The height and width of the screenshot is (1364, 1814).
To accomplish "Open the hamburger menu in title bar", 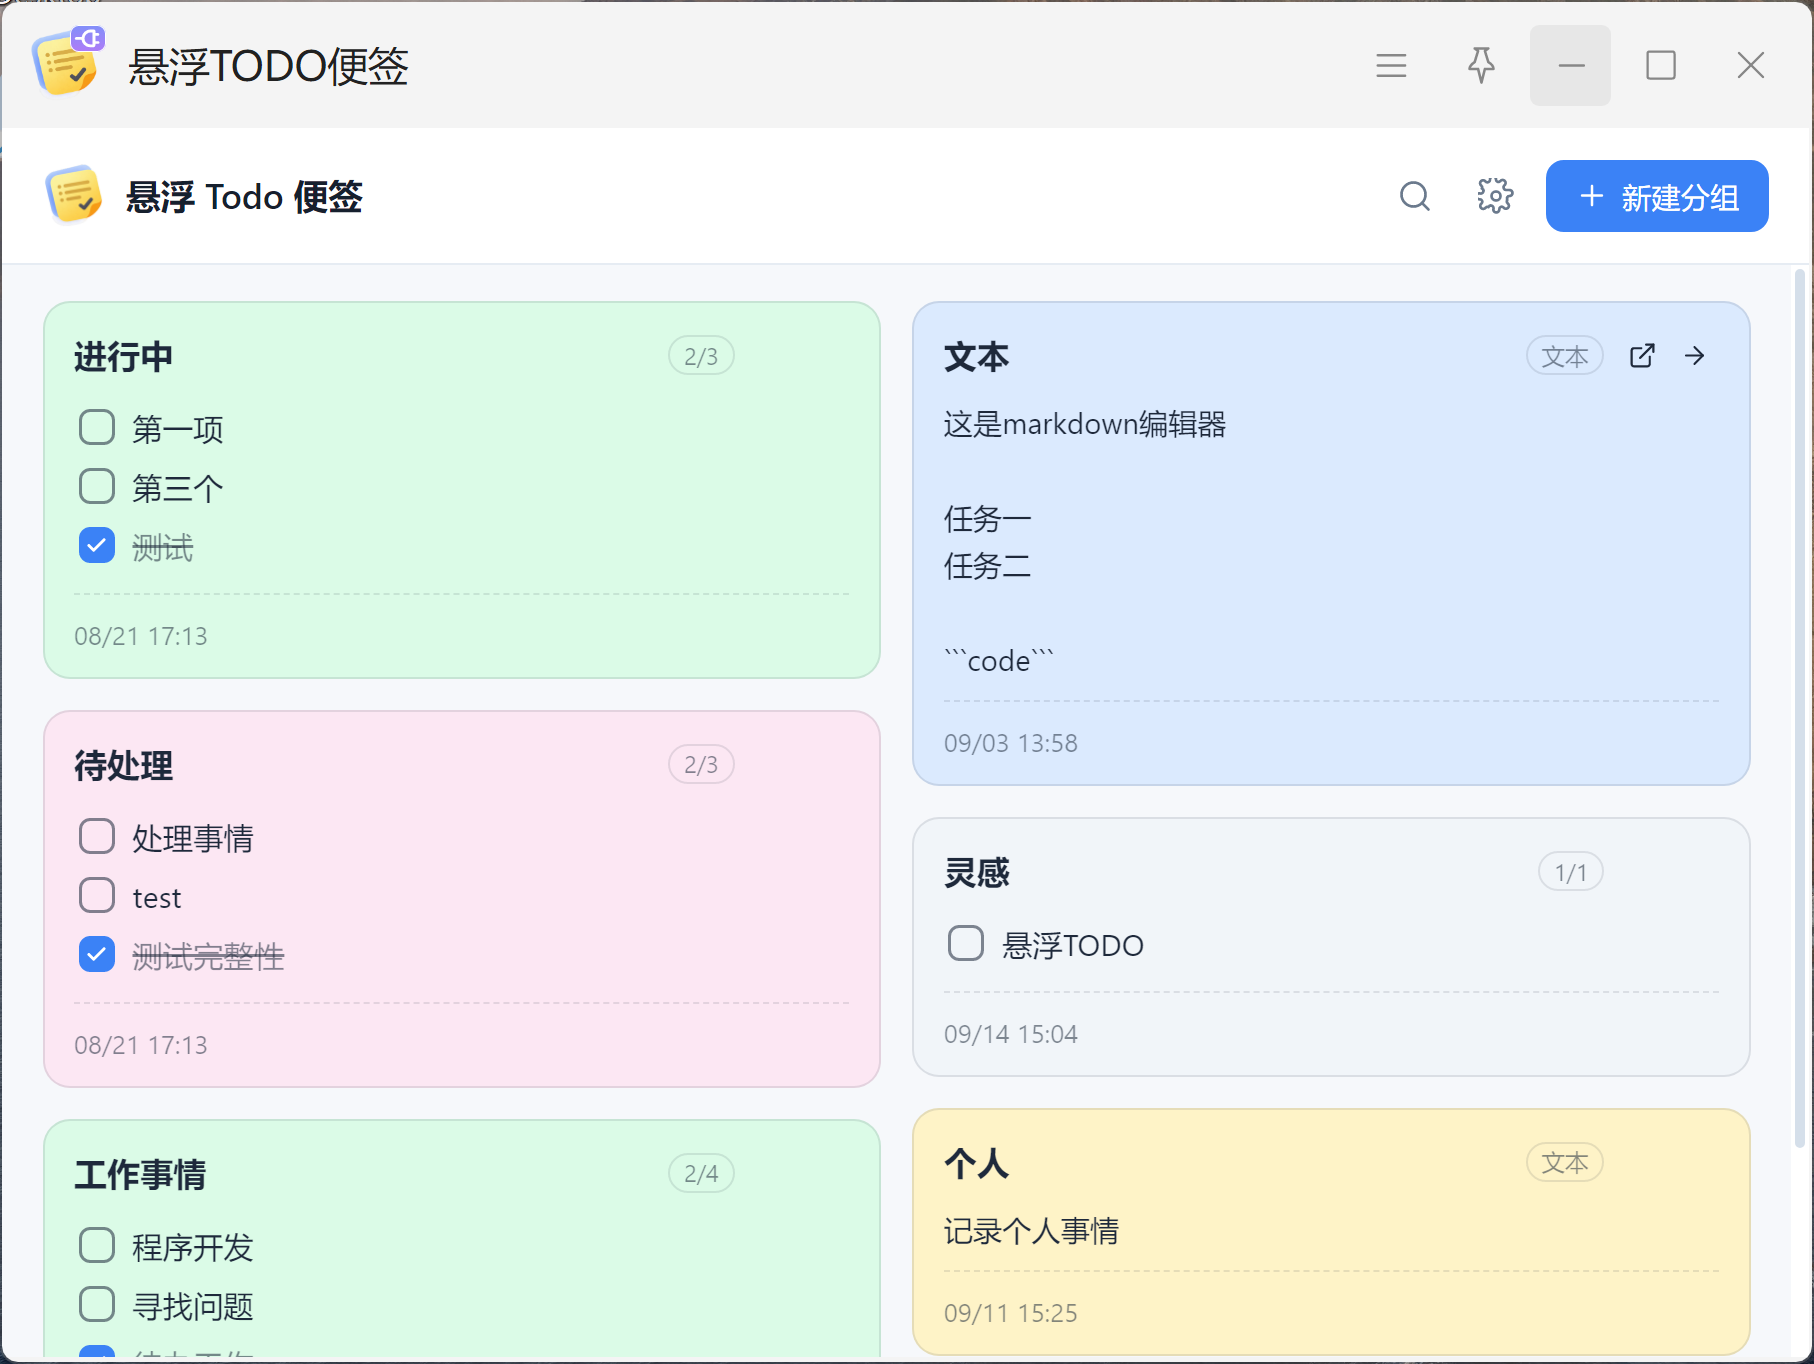I will [x=1391, y=66].
